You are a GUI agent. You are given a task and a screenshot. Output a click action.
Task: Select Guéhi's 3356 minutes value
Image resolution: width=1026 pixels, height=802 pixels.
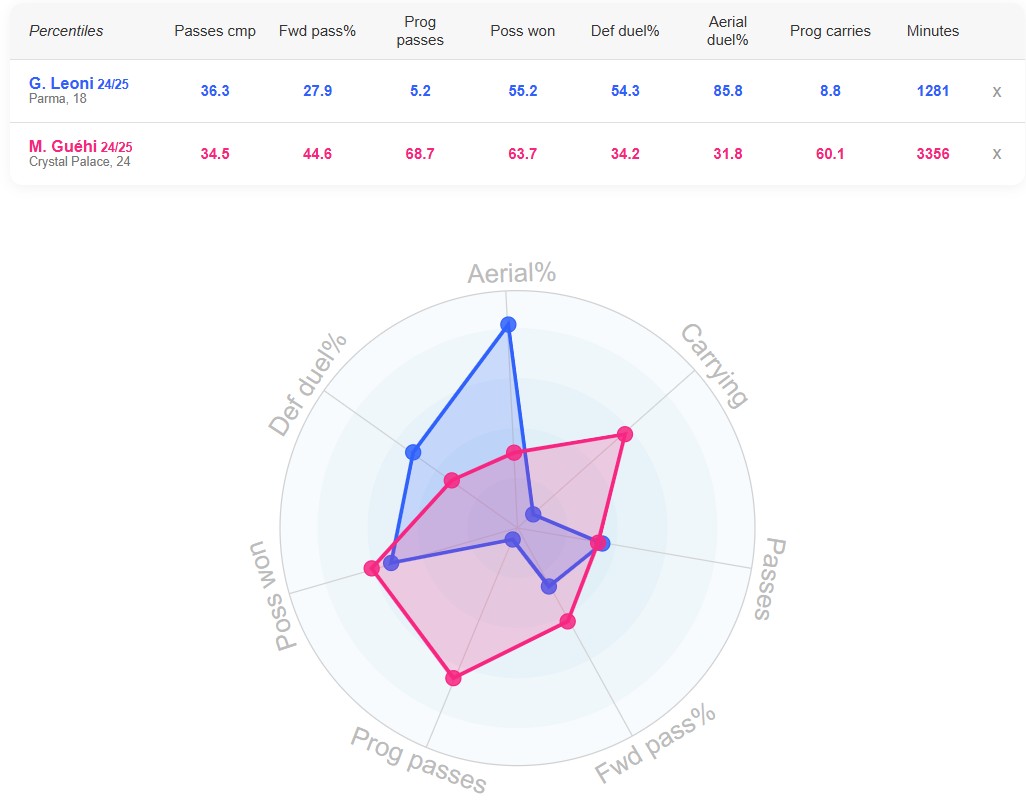933,154
